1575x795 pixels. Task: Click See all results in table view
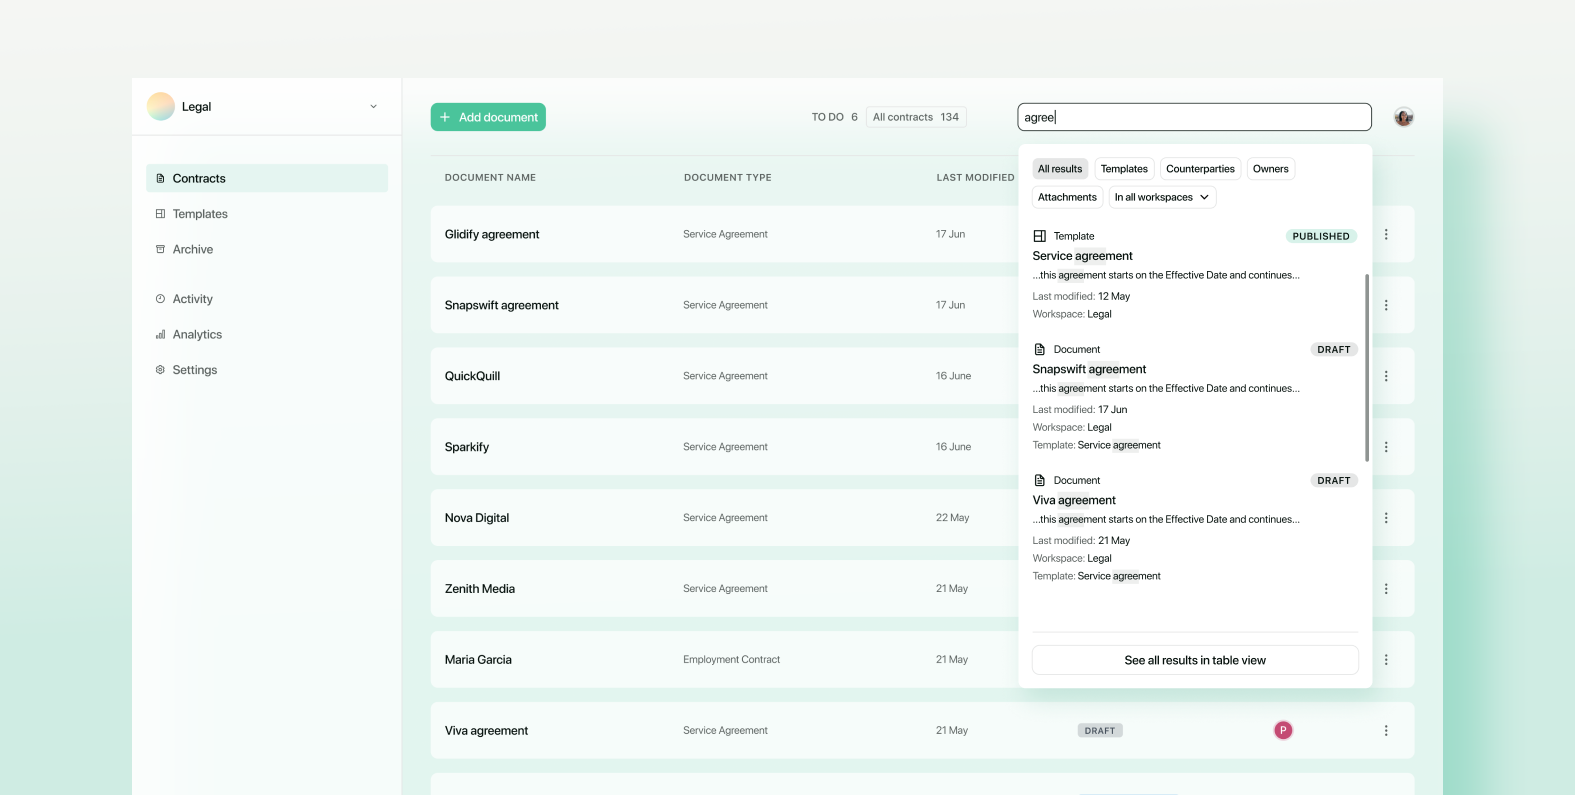(1195, 660)
